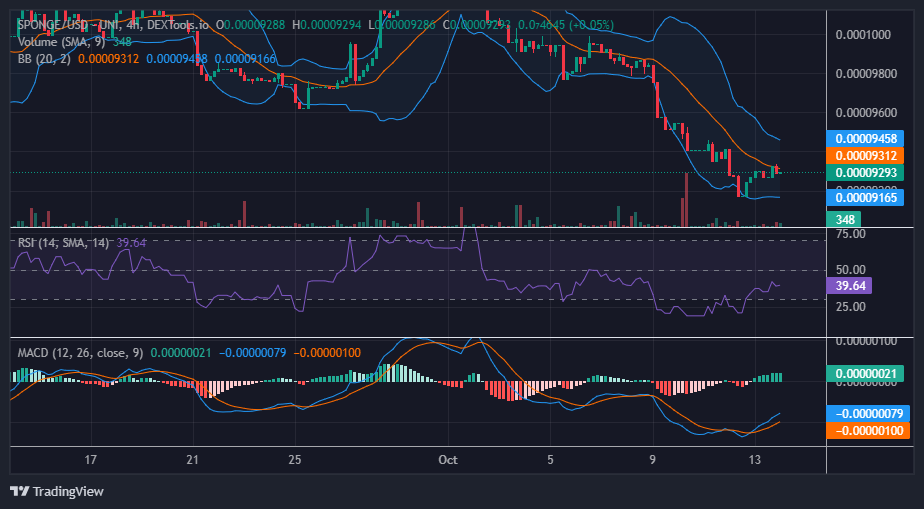Click the orange −0.00000100 value in the MACD legend
The width and height of the screenshot is (924, 509).
(x=327, y=353)
